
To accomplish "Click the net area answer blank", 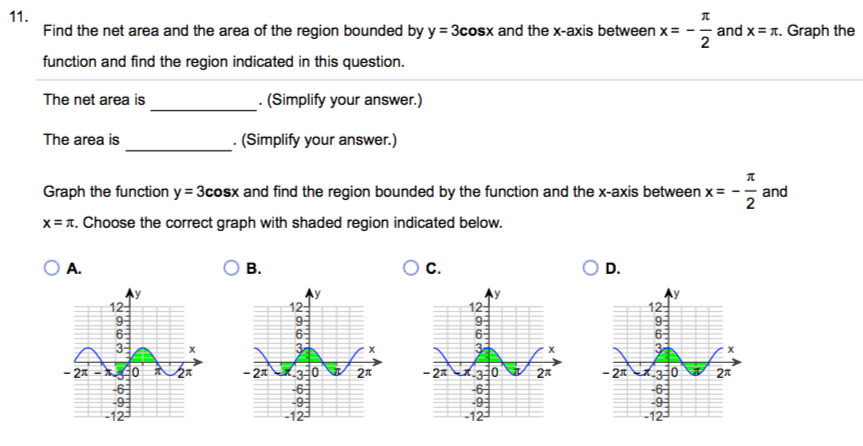I will tap(204, 101).
